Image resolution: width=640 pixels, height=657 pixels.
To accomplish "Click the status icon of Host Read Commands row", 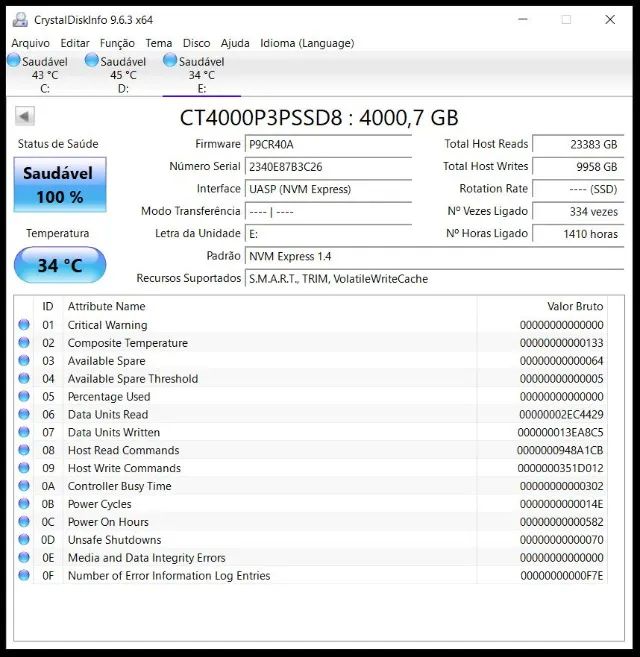I will click(x=24, y=450).
